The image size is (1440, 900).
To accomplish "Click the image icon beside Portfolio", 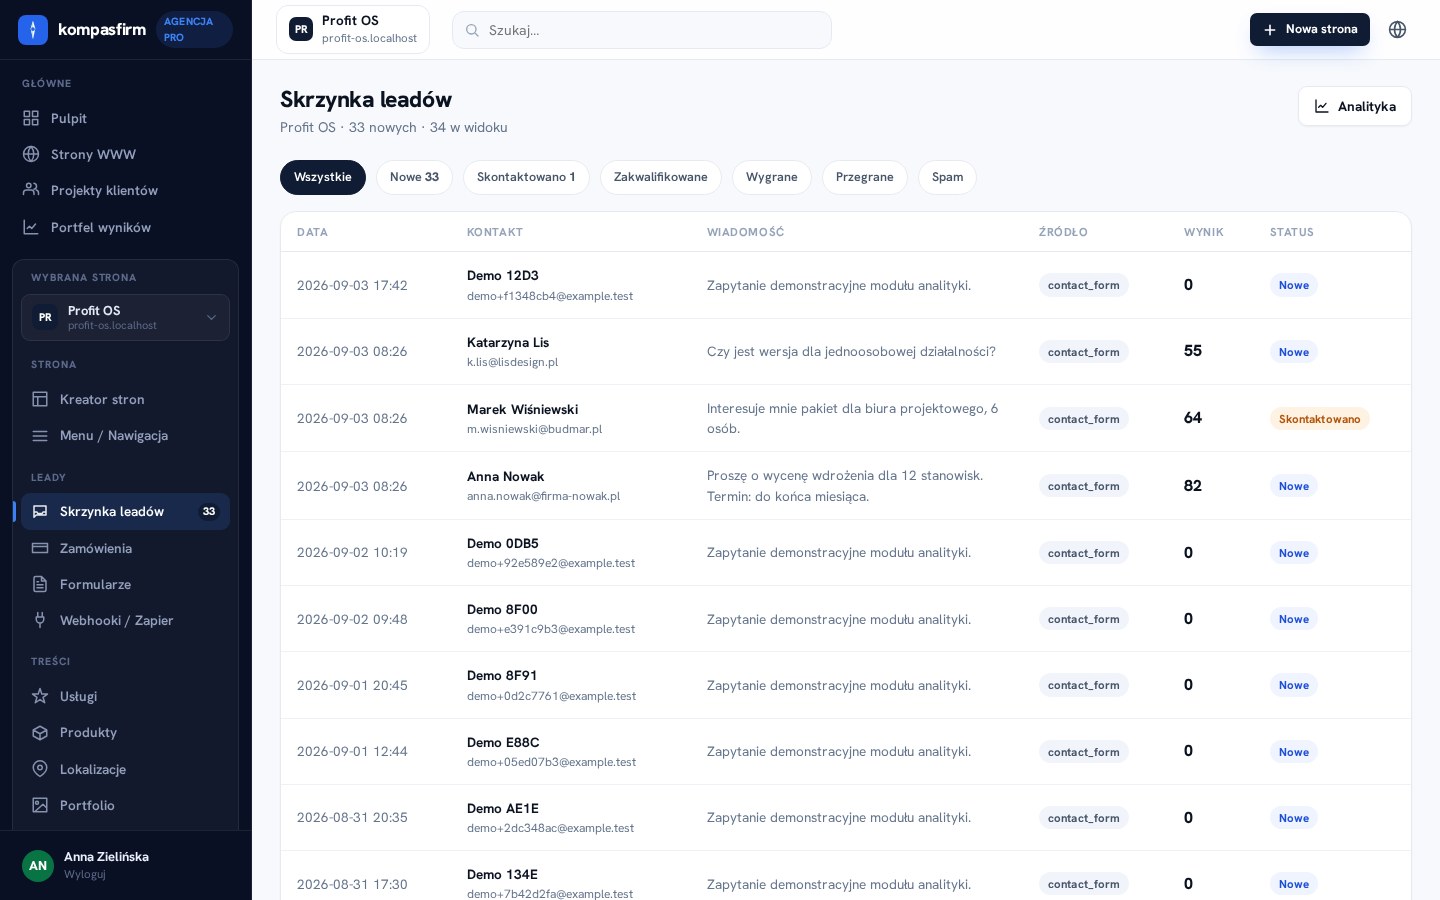I will coord(40,805).
